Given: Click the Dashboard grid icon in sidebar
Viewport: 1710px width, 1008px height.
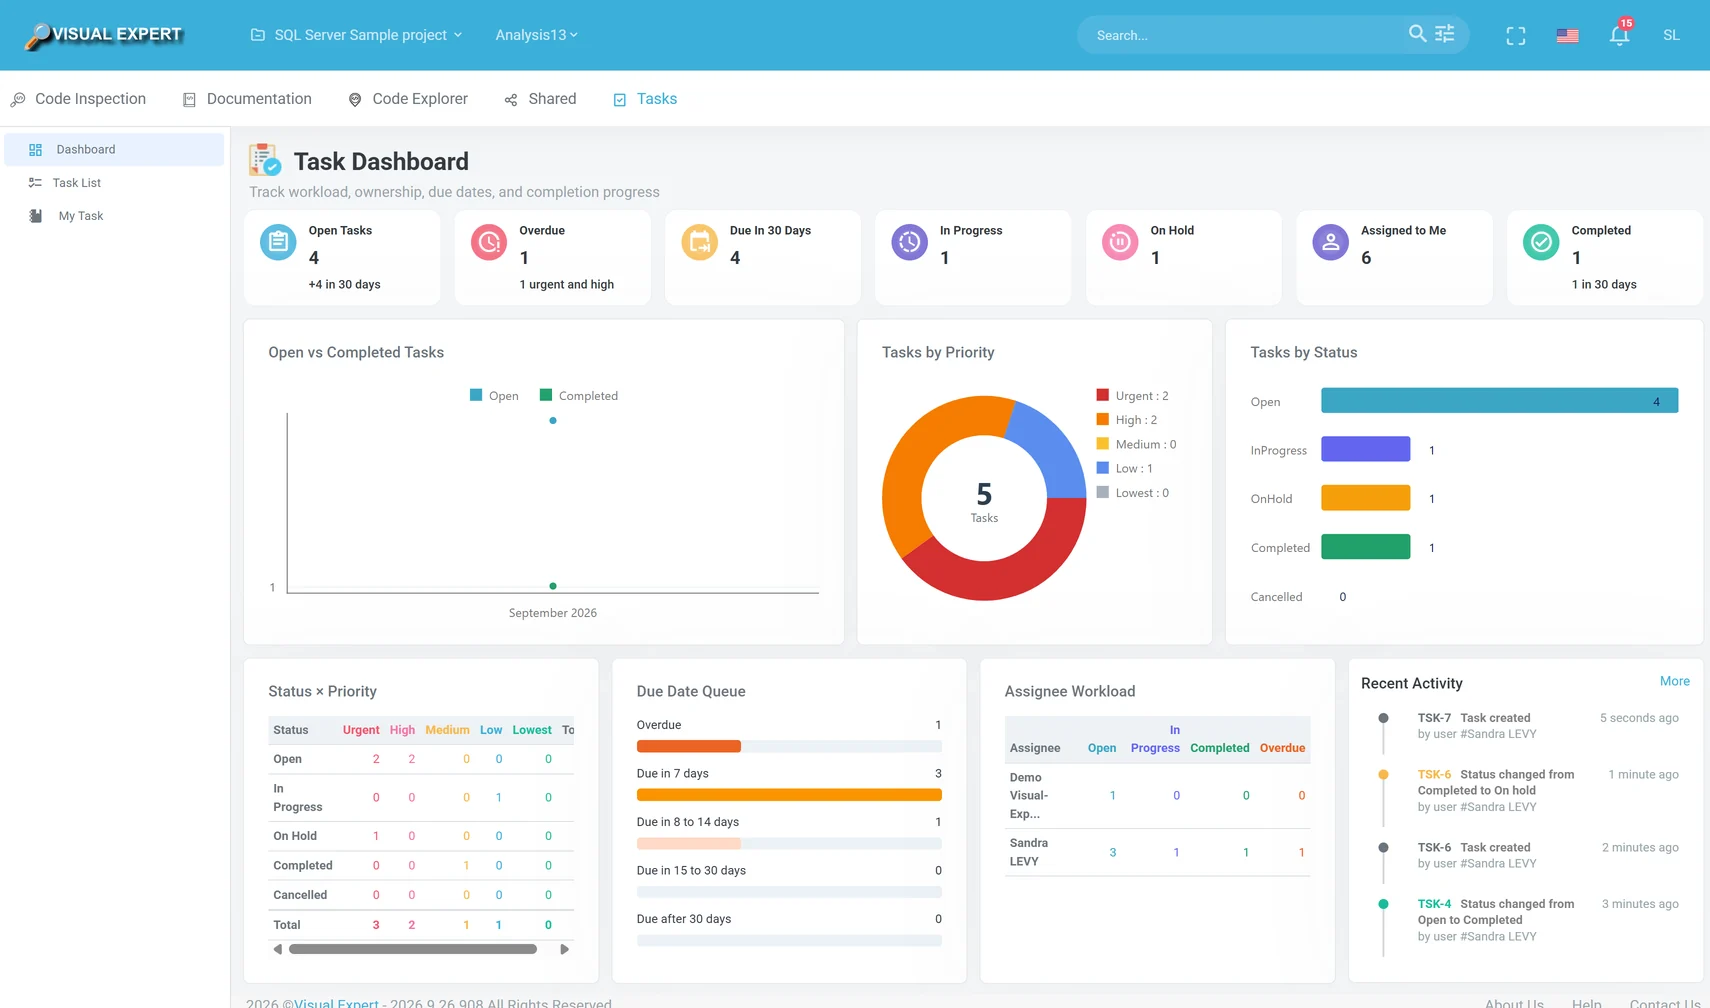Looking at the screenshot, I should (35, 150).
